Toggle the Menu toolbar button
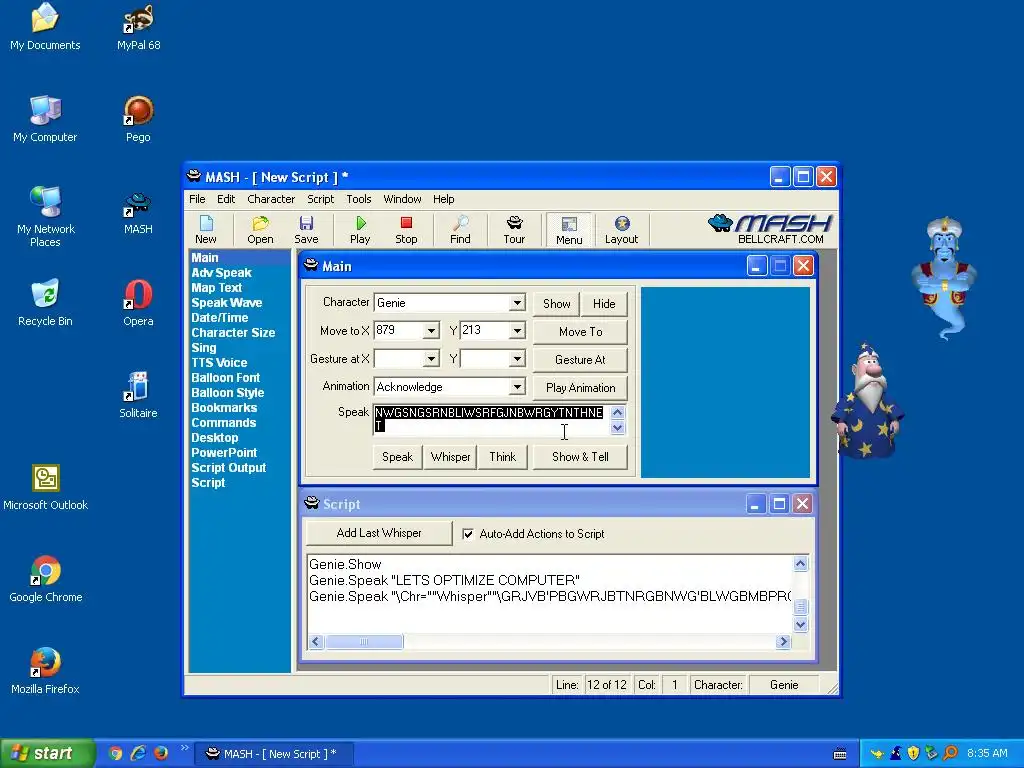This screenshot has height=768, width=1024. point(569,230)
